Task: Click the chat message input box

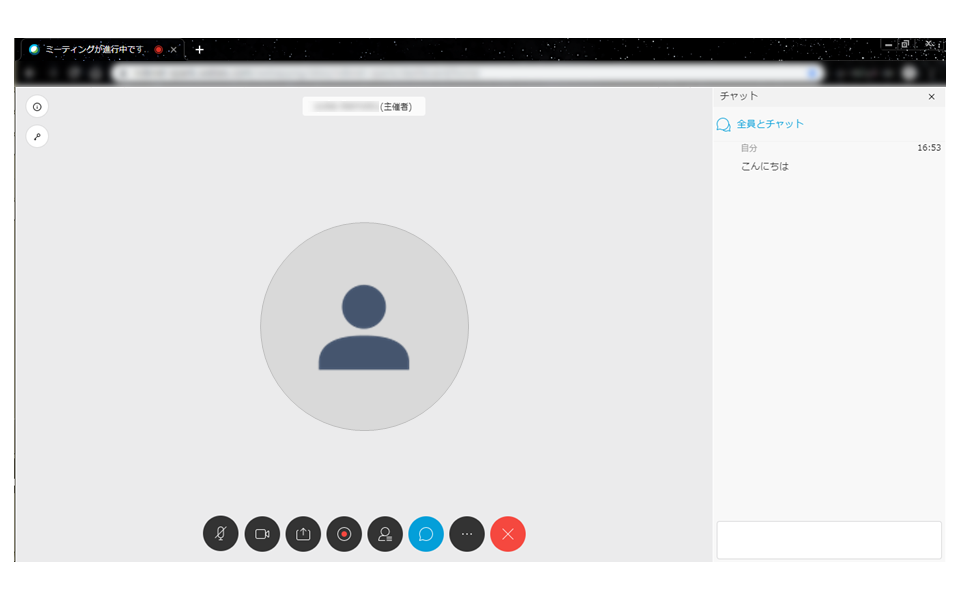Action: coord(829,540)
